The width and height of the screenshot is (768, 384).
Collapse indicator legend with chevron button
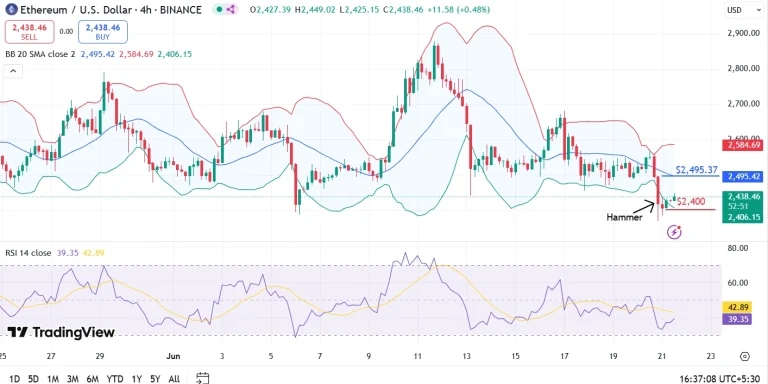click(13, 72)
